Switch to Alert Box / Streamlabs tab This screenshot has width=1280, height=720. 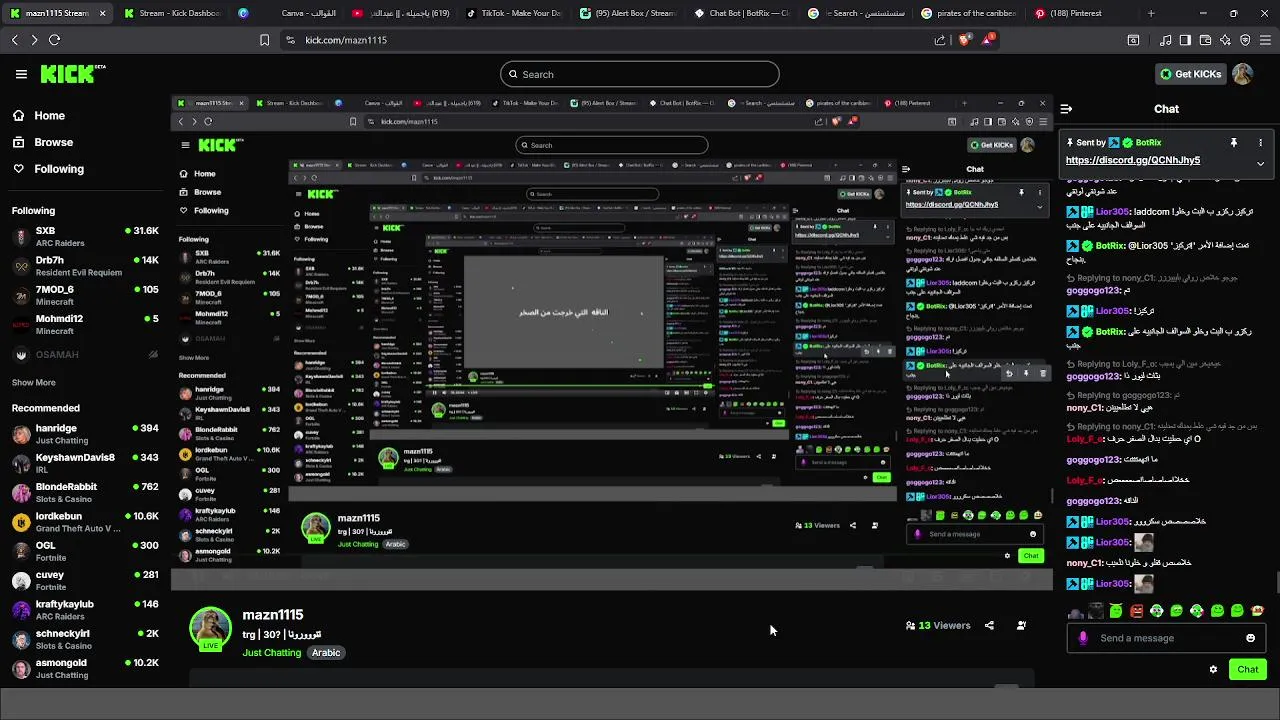tap(630, 14)
